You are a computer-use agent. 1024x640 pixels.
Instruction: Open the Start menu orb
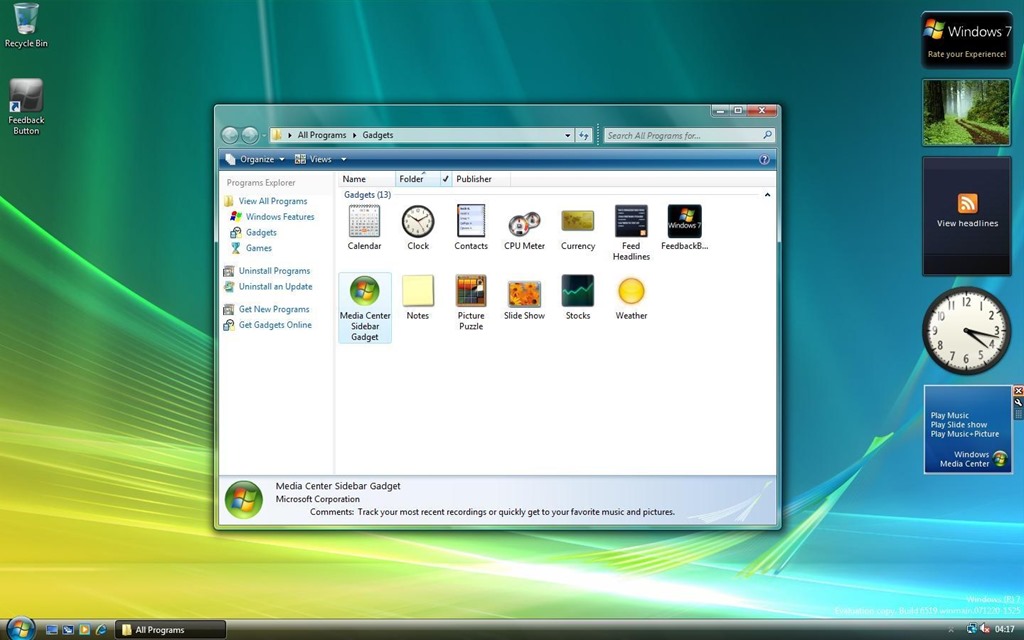(20, 628)
